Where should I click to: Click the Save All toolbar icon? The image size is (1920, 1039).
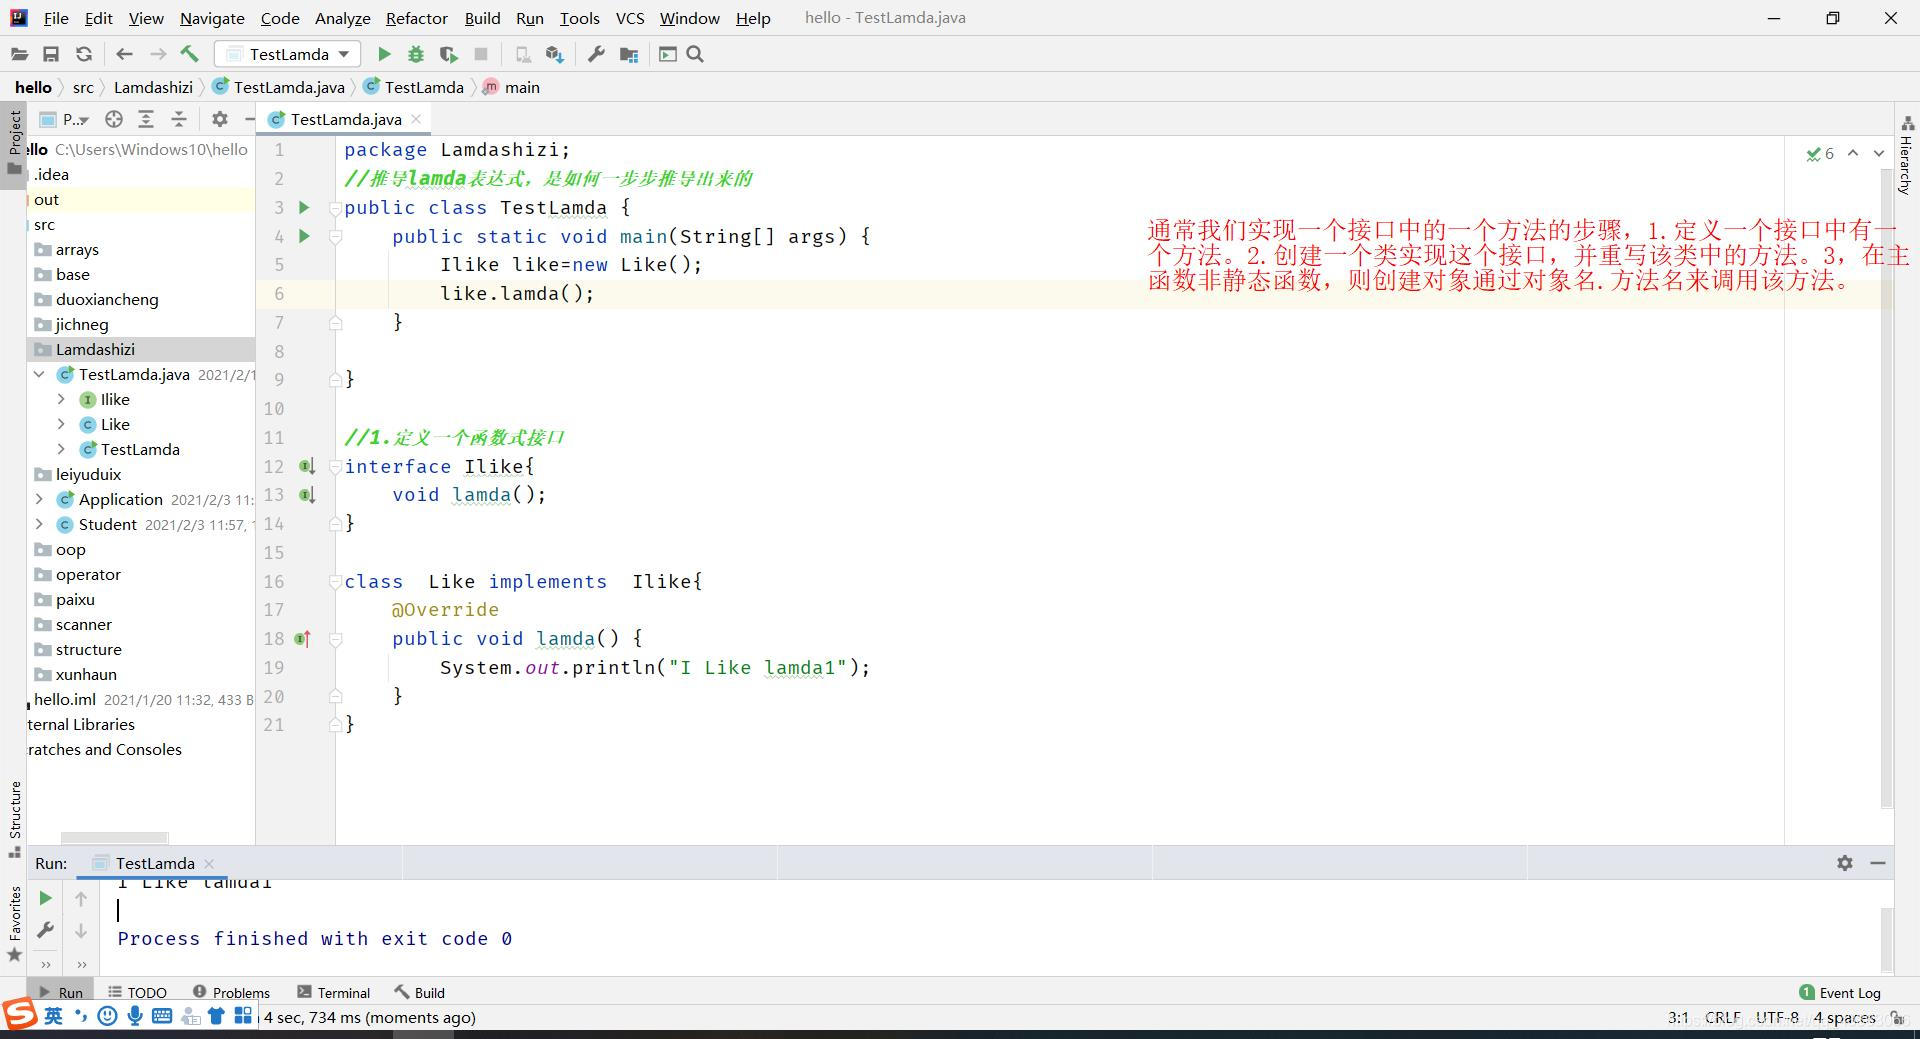click(51, 54)
